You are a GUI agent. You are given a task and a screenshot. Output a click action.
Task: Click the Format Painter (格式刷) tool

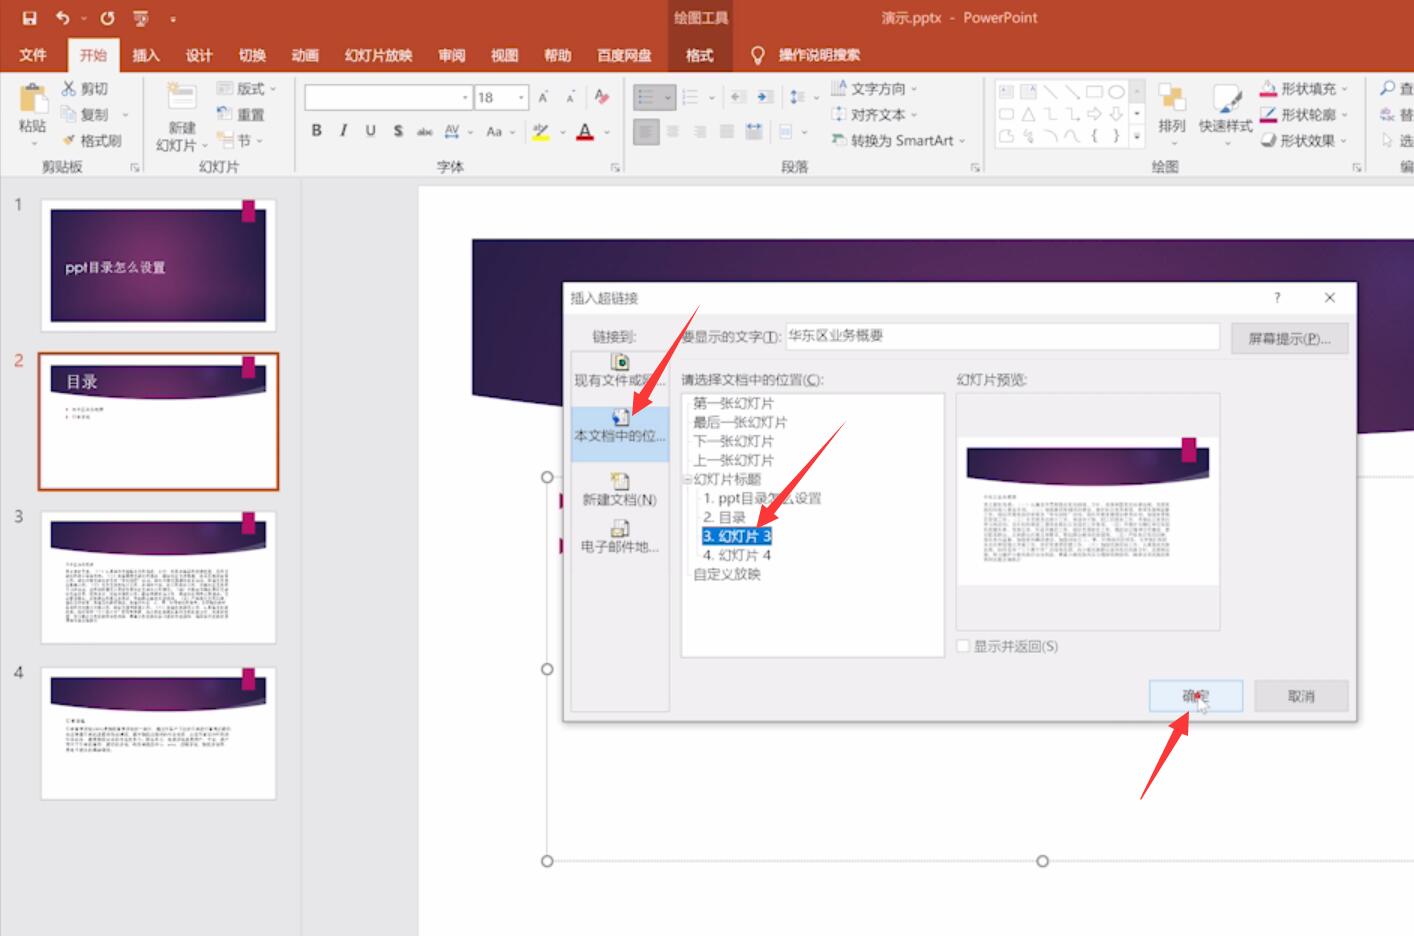tap(92, 140)
